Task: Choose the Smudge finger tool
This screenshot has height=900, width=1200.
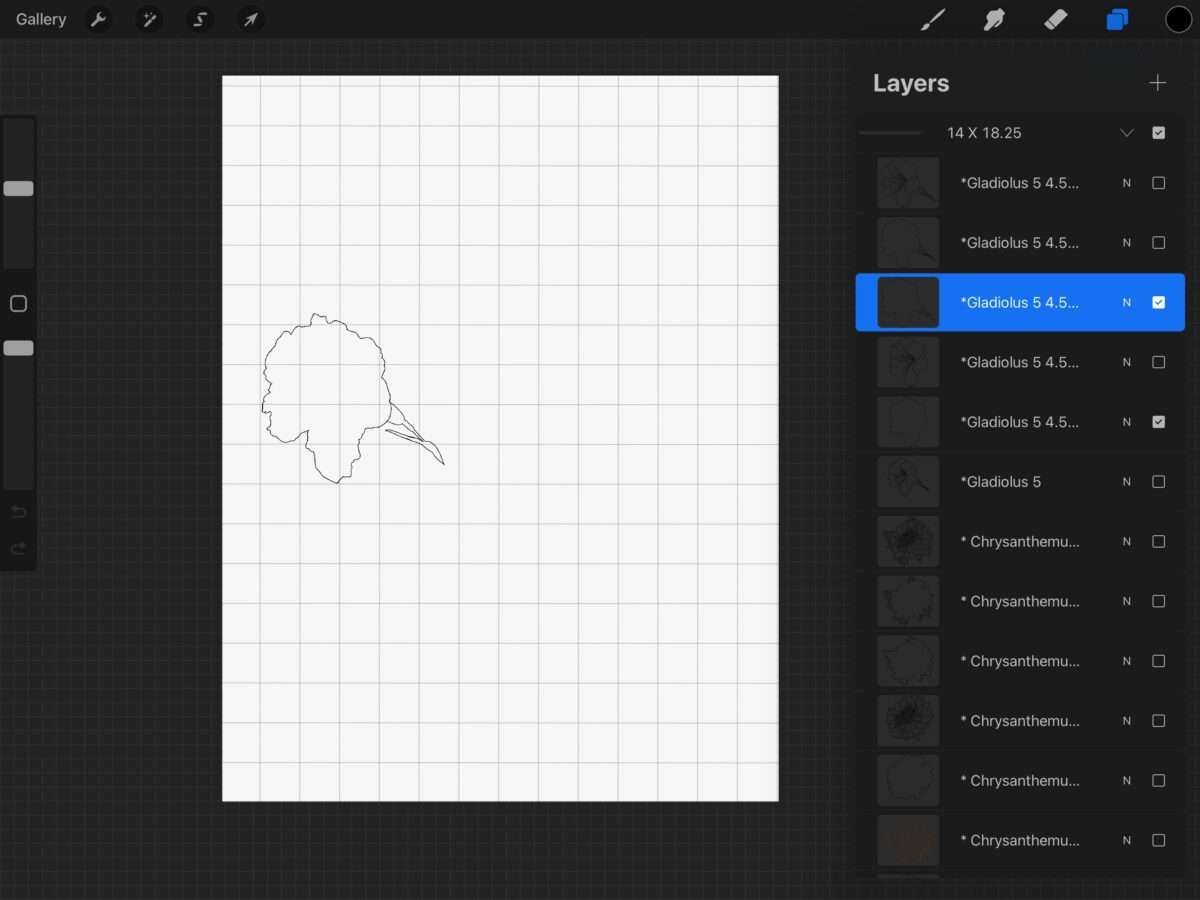Action: [x=993, y=20]
